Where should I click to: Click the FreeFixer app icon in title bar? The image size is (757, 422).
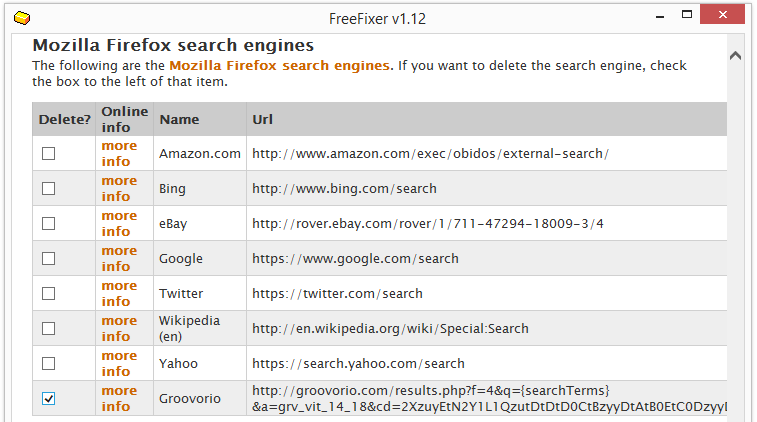coord(22,18)
